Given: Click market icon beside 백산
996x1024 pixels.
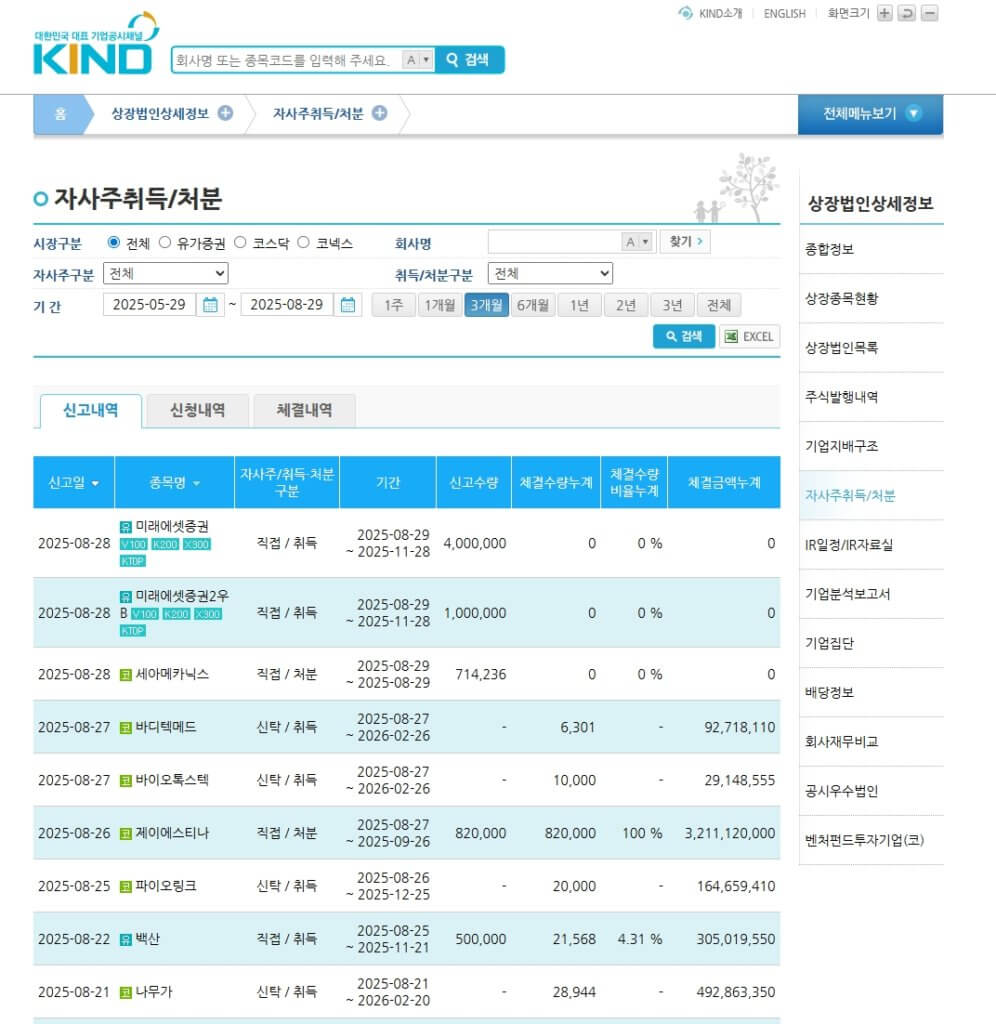Looking at the screenshot, I should click(125, 940).
